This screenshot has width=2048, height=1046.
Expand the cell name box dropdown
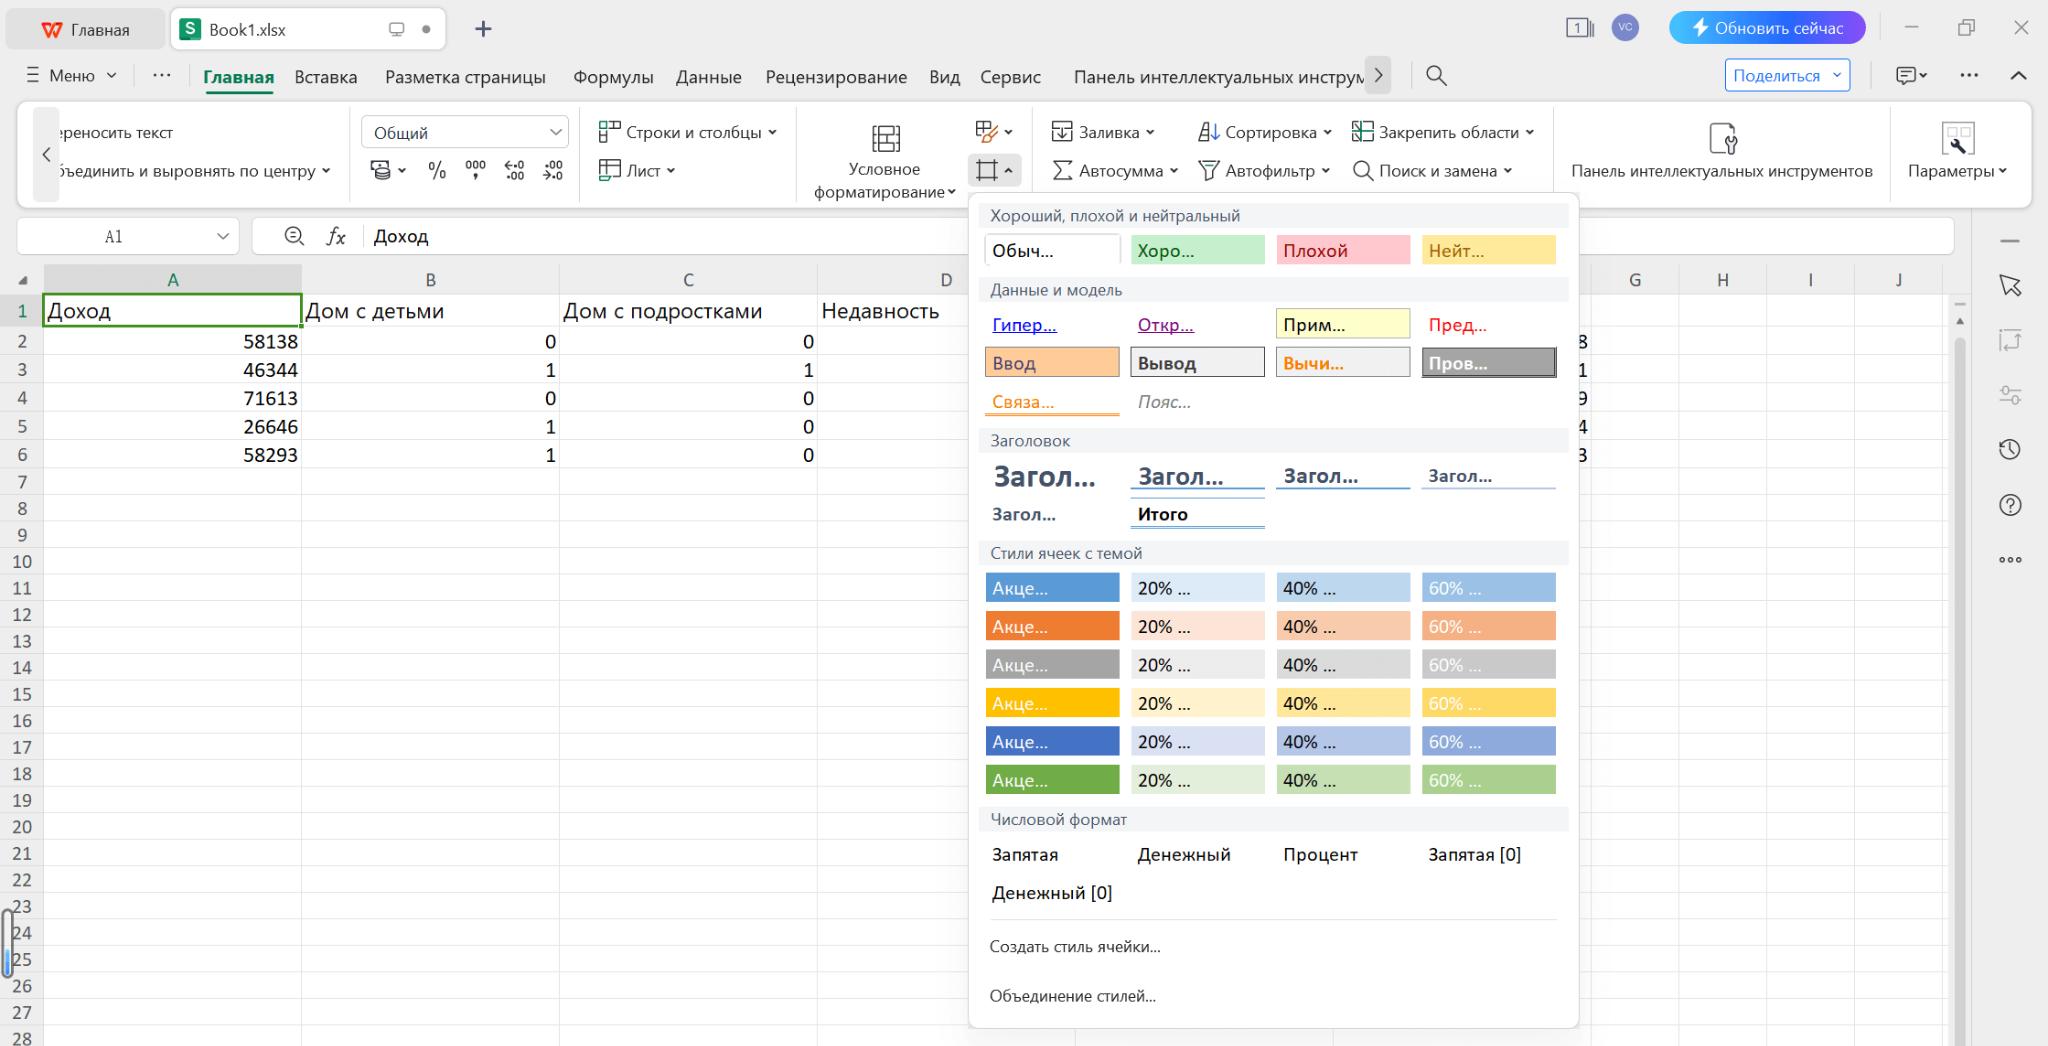click(223, 237)
